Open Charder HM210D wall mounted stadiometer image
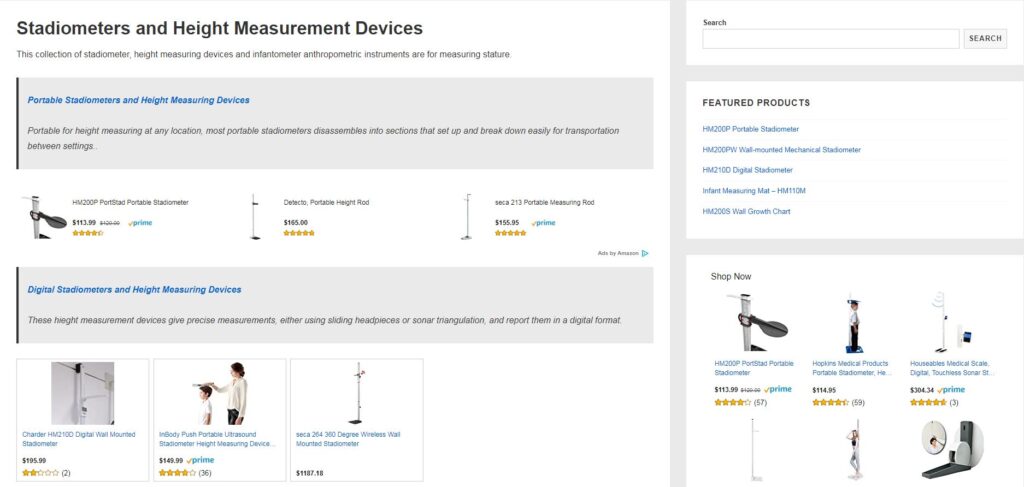 (x=82, y=393)
